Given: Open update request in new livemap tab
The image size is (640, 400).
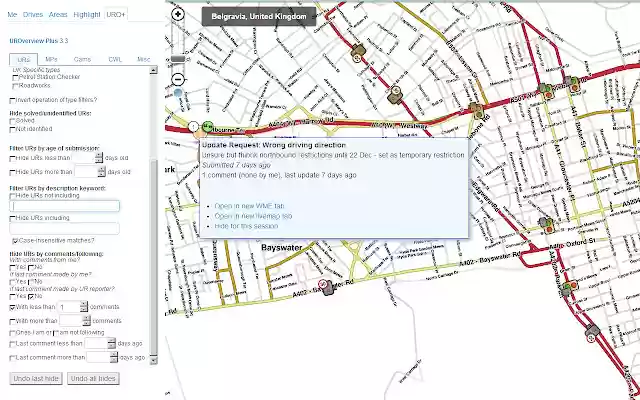Looking at the screenshot, I should [x=253, y=216].
